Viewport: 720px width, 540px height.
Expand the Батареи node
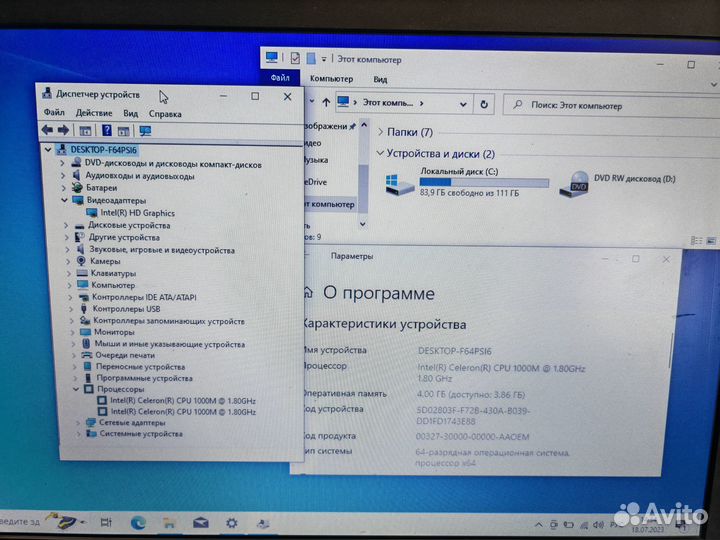[64, 188]
